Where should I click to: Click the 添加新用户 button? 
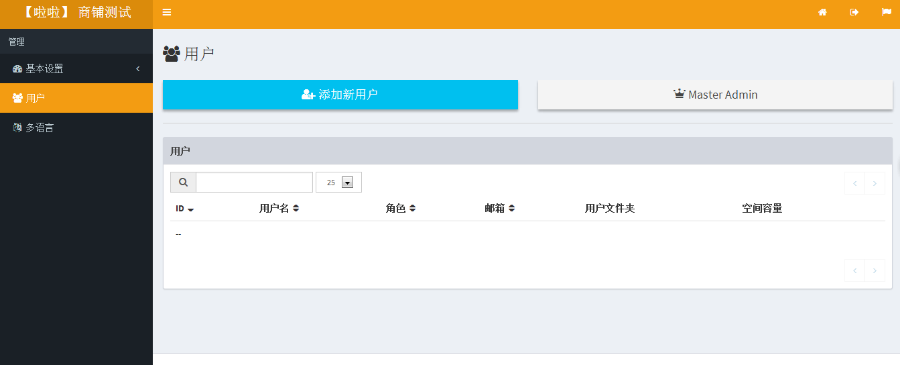coord(340,95)
